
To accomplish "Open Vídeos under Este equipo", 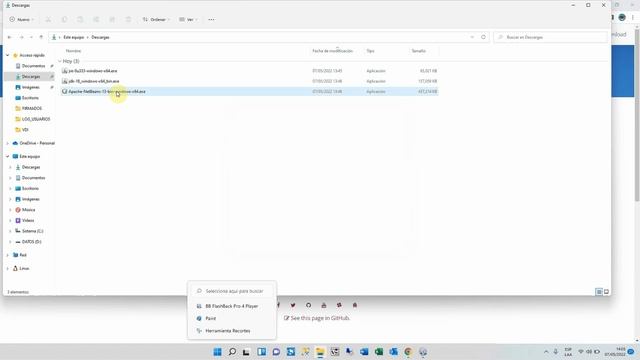I will [x=28, y=220].
